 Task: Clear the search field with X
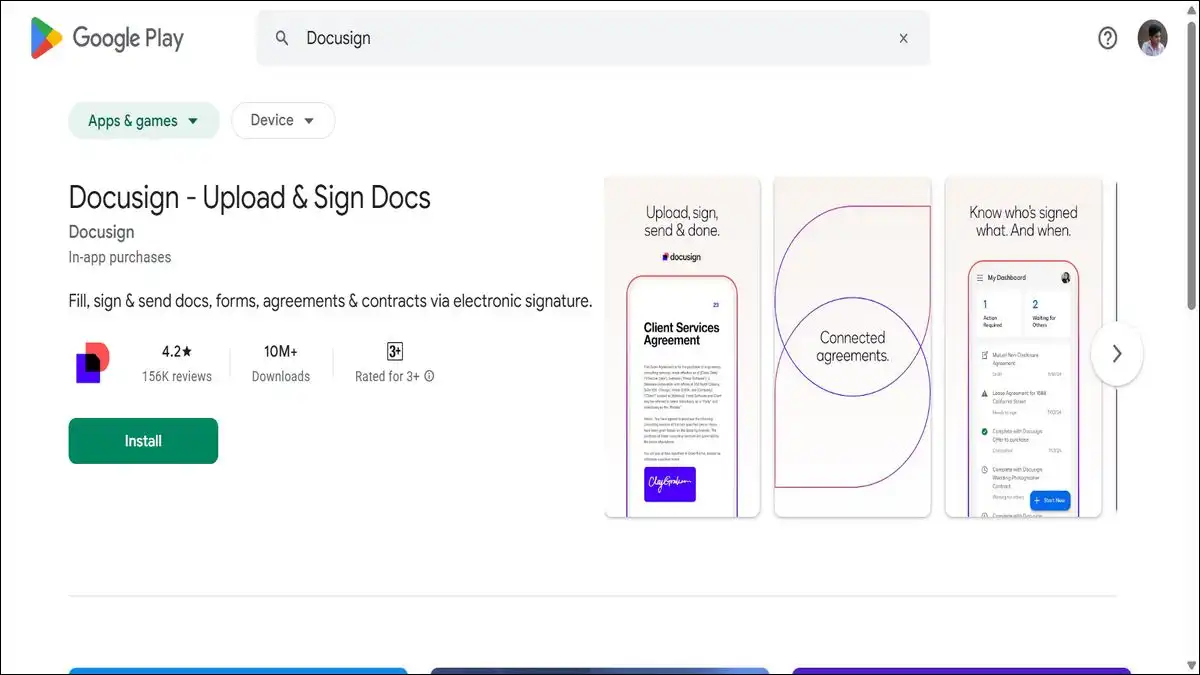pyautogui.click(x=903, y=38)
